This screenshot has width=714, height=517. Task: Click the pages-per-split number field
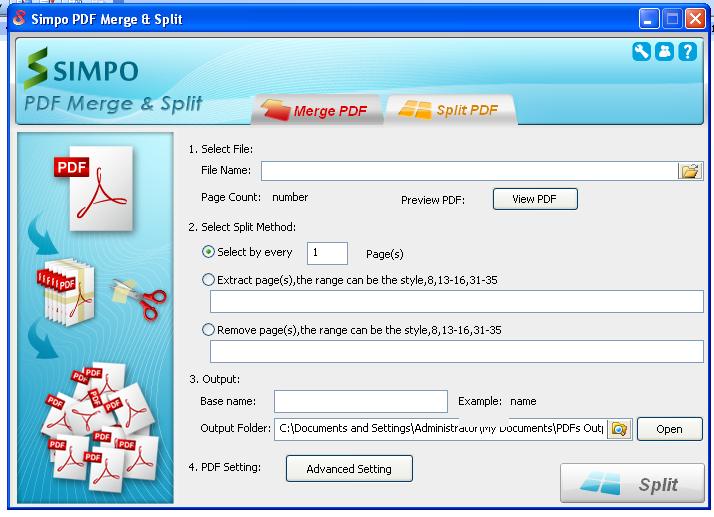327,253
